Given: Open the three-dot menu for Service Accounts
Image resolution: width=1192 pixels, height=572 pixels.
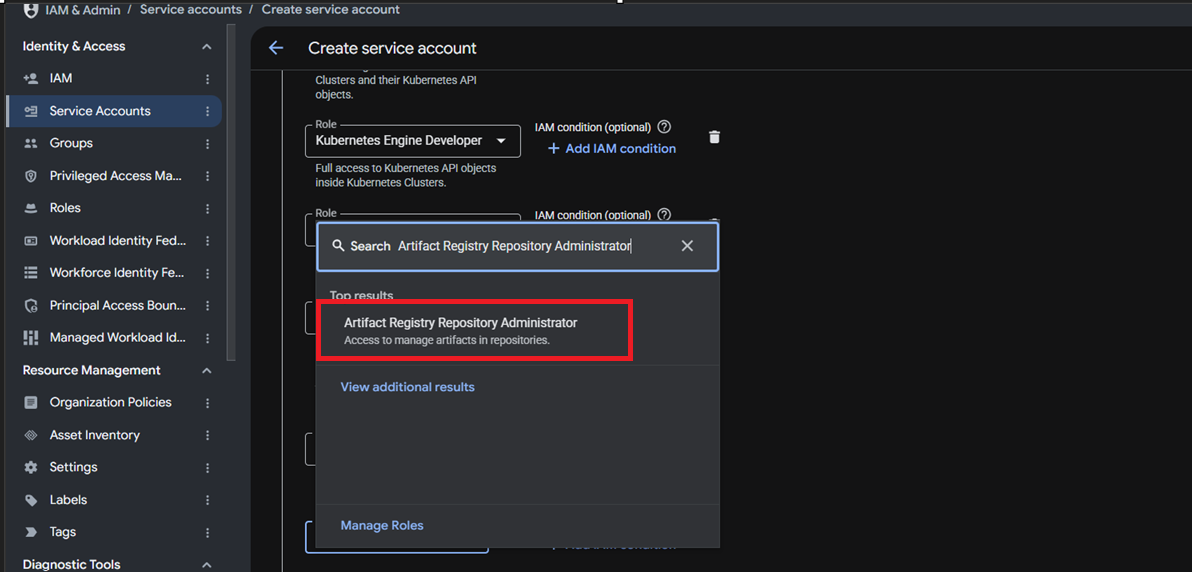Looking at the screenshot, I should coord(208,111).
